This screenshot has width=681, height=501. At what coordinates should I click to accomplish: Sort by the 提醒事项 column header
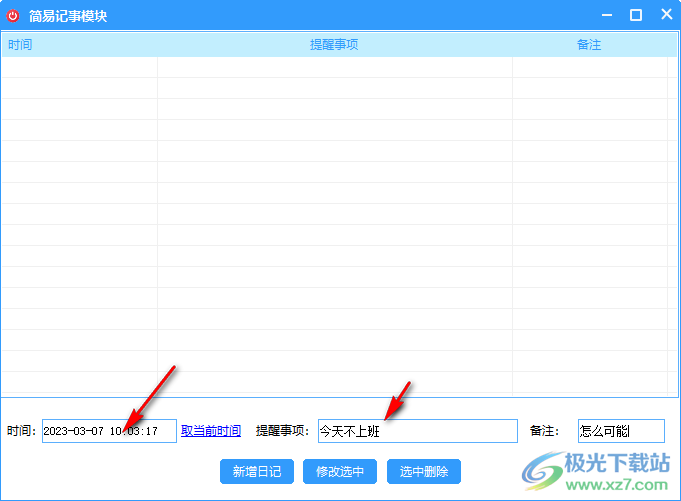[x=334, y=45]
